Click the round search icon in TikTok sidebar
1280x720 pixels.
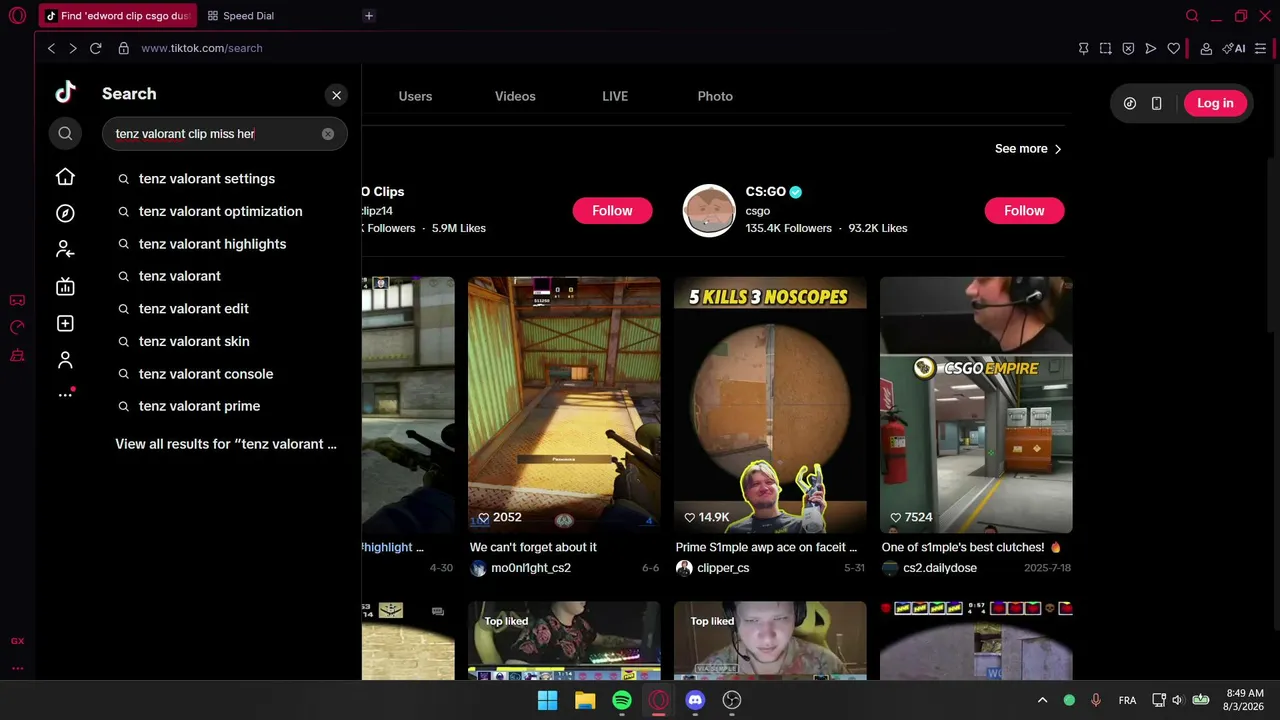point(65,133)
